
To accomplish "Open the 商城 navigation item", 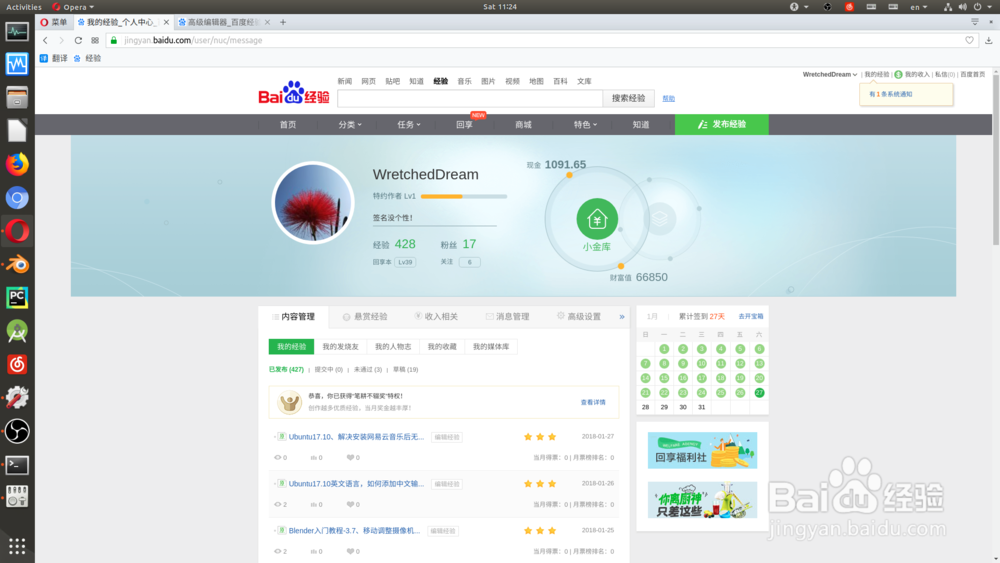I will pos(524,125).
